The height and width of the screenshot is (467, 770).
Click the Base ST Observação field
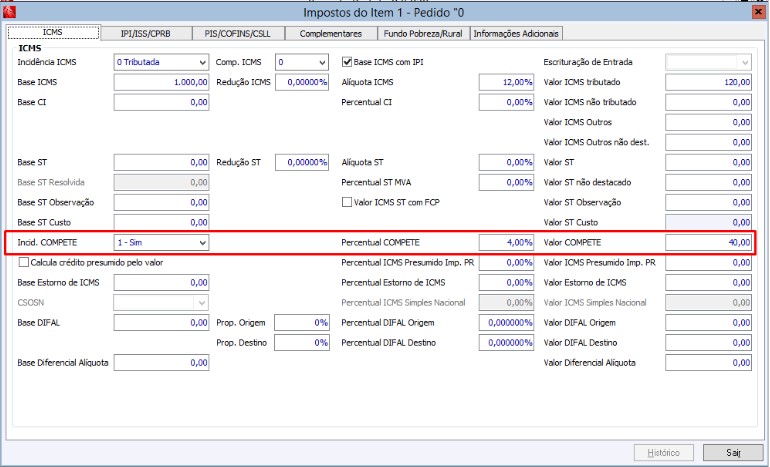(x=161, y=202)
